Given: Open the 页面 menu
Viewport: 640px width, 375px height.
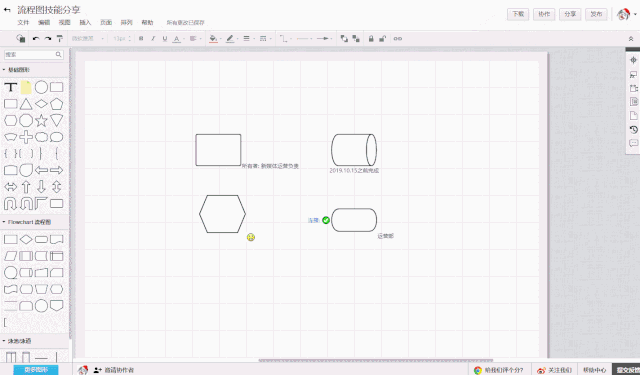Looking at the screenshot, I should 106,22.
